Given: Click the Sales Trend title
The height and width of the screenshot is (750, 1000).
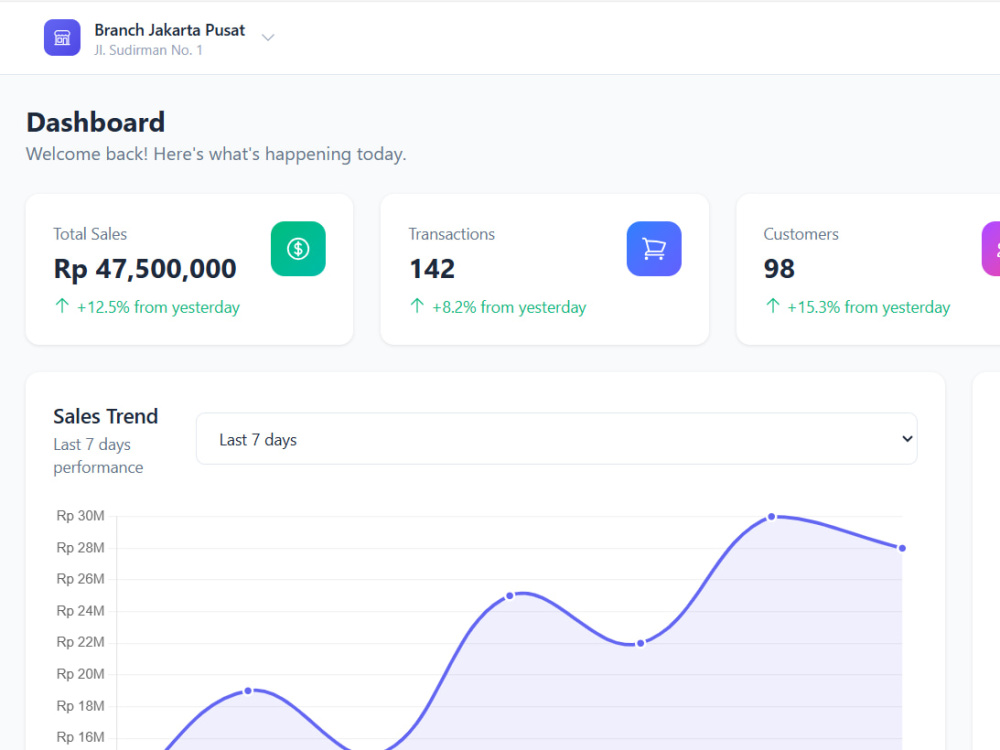Looking at the screenshot, I should tap(106, 416).
